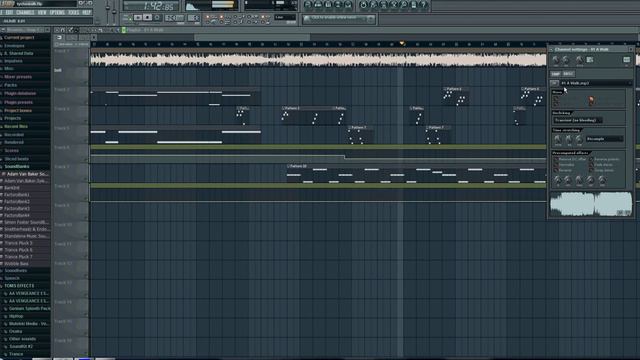Enable the Reverse polarity checkbox

(591, 159)
